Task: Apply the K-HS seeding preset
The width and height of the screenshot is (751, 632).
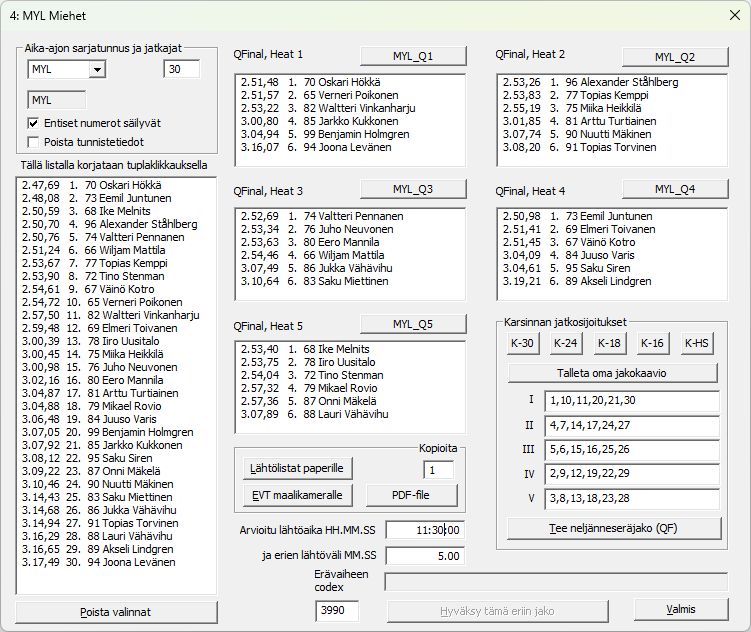Action: point(697,343)
